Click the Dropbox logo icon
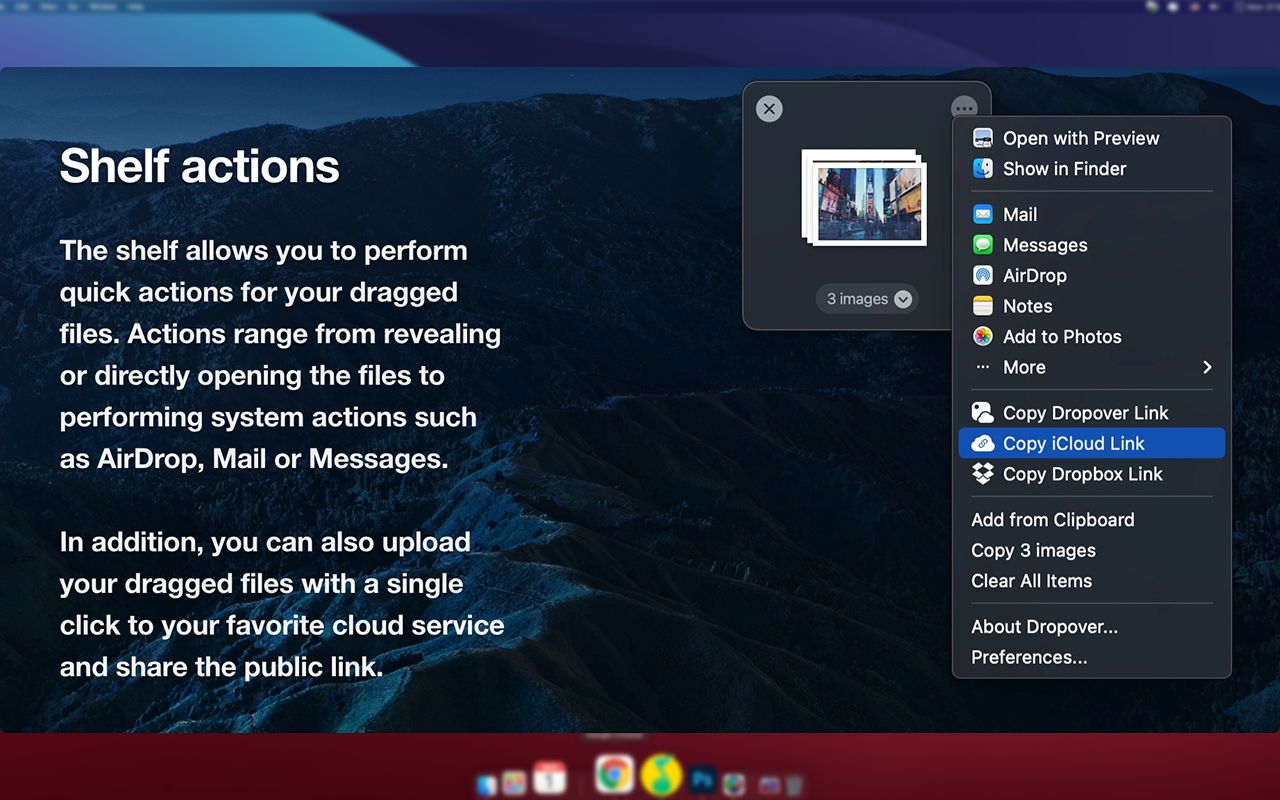Viewport: 1280px width, 800px height. [x=983, y=474]
